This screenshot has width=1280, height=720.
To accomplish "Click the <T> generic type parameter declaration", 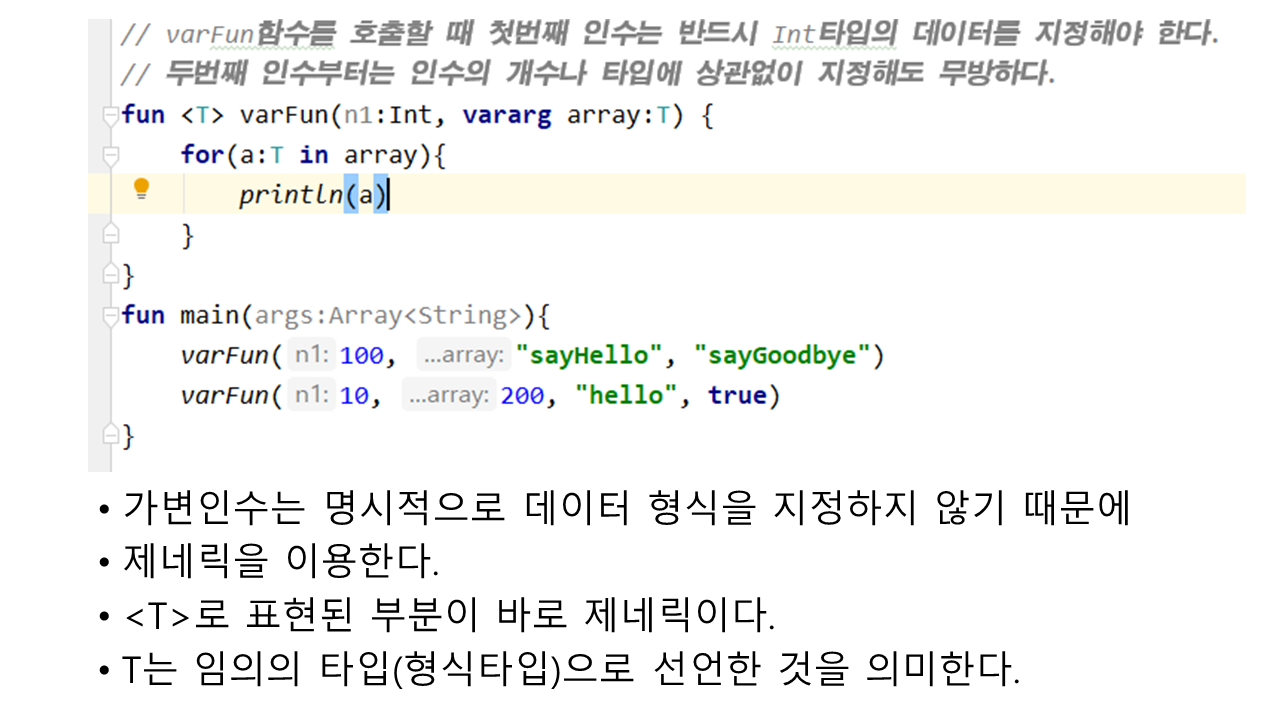I will point(203,115).
